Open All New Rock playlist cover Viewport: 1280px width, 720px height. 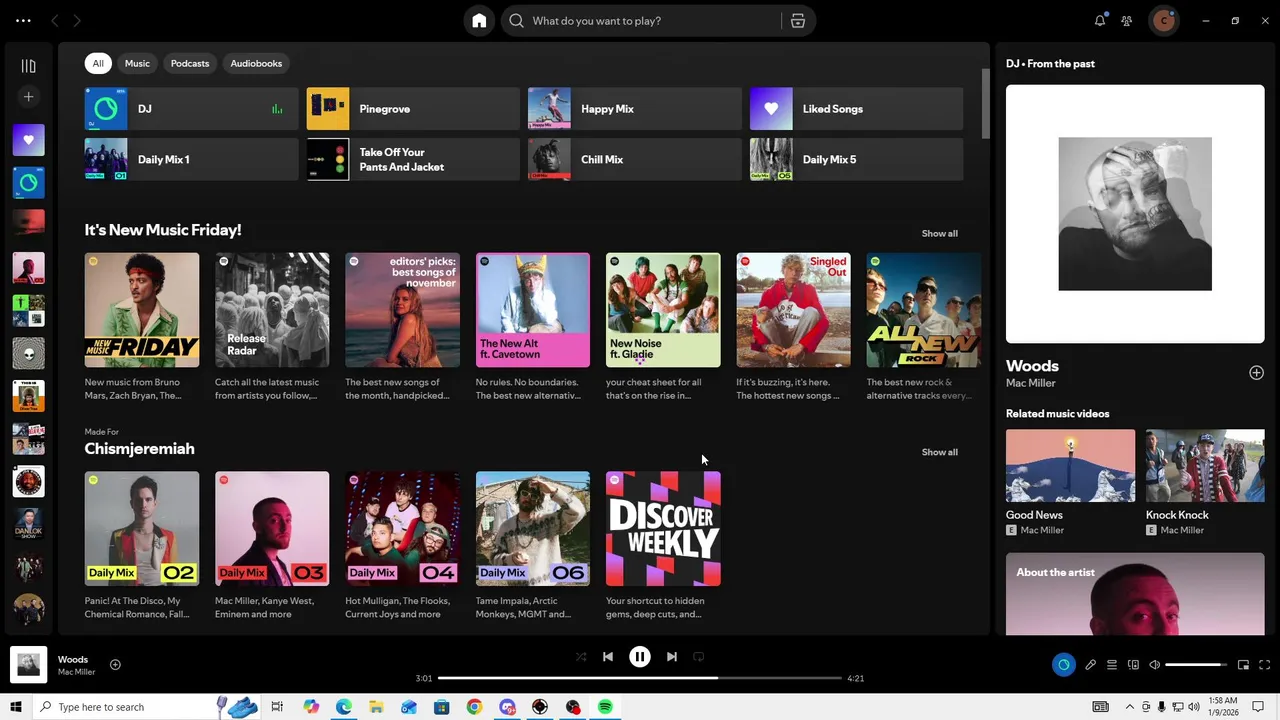click(x=924, y=310)
